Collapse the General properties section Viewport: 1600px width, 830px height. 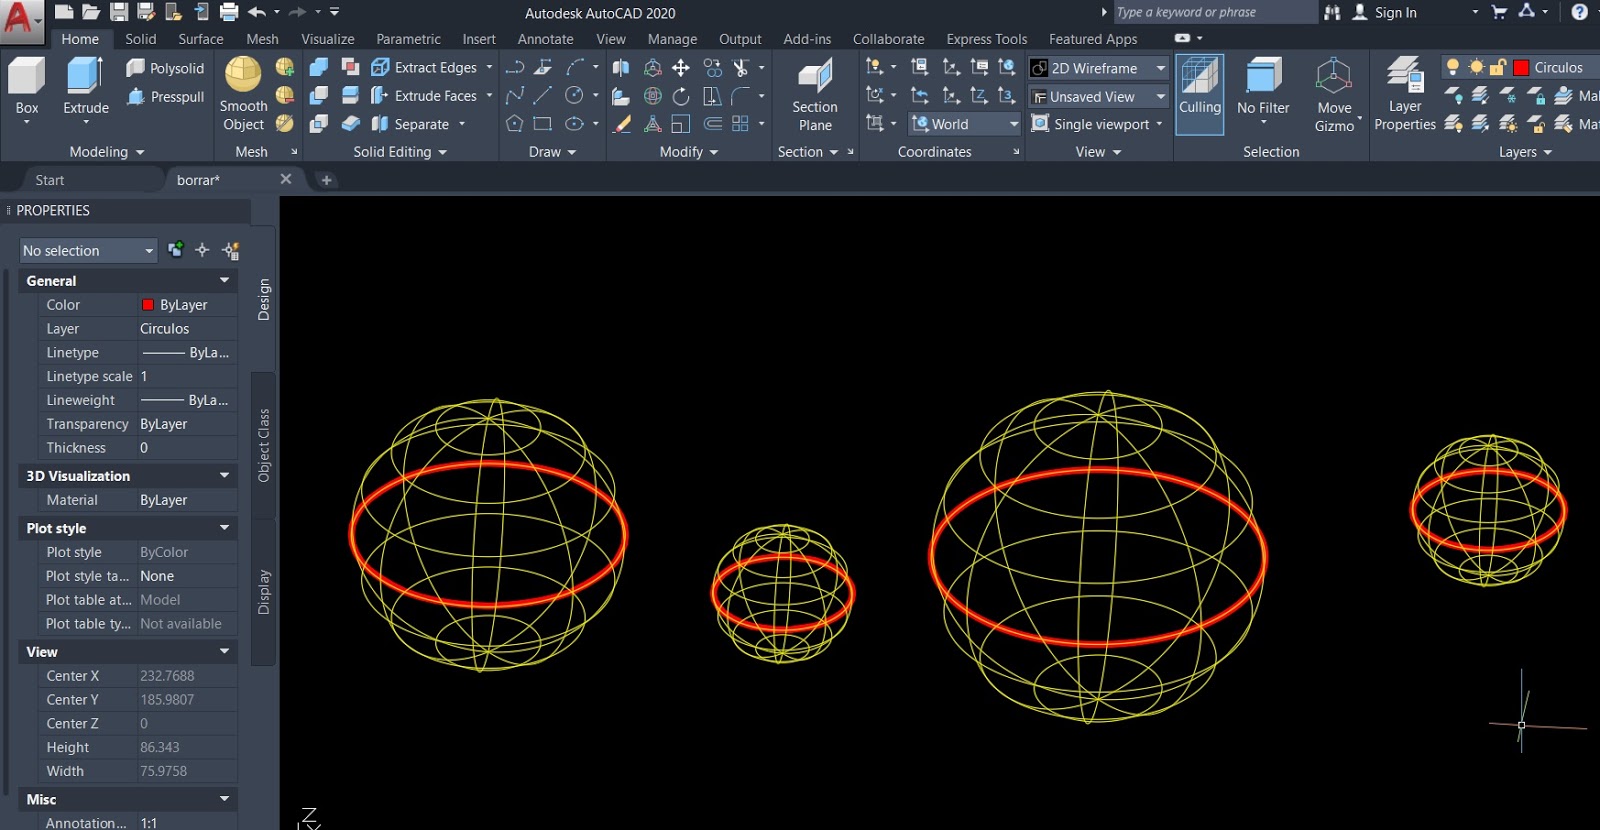tap(224, 281)
